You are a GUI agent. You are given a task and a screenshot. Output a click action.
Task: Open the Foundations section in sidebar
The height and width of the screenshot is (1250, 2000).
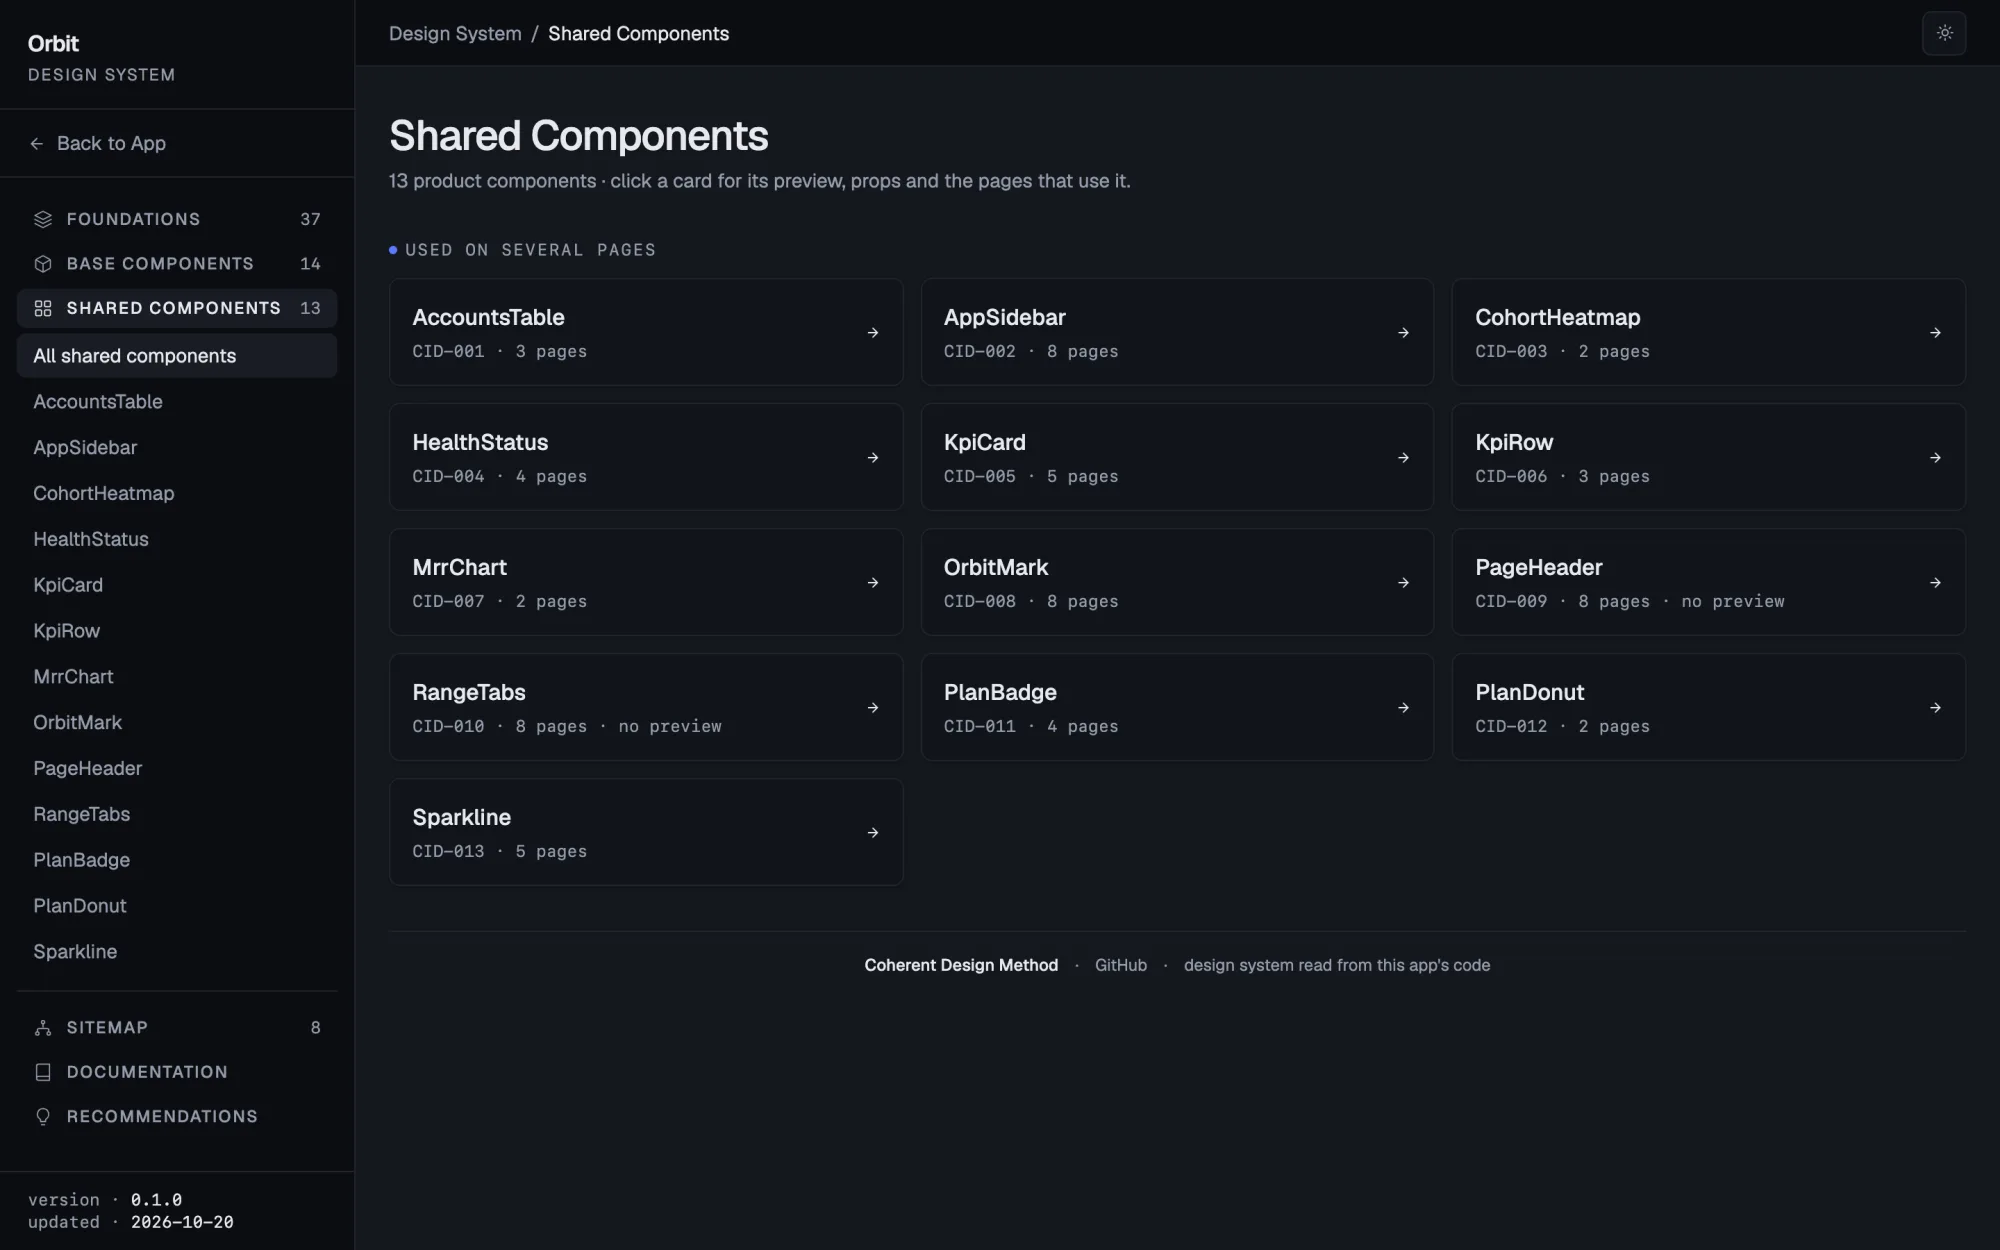[177, 219]
